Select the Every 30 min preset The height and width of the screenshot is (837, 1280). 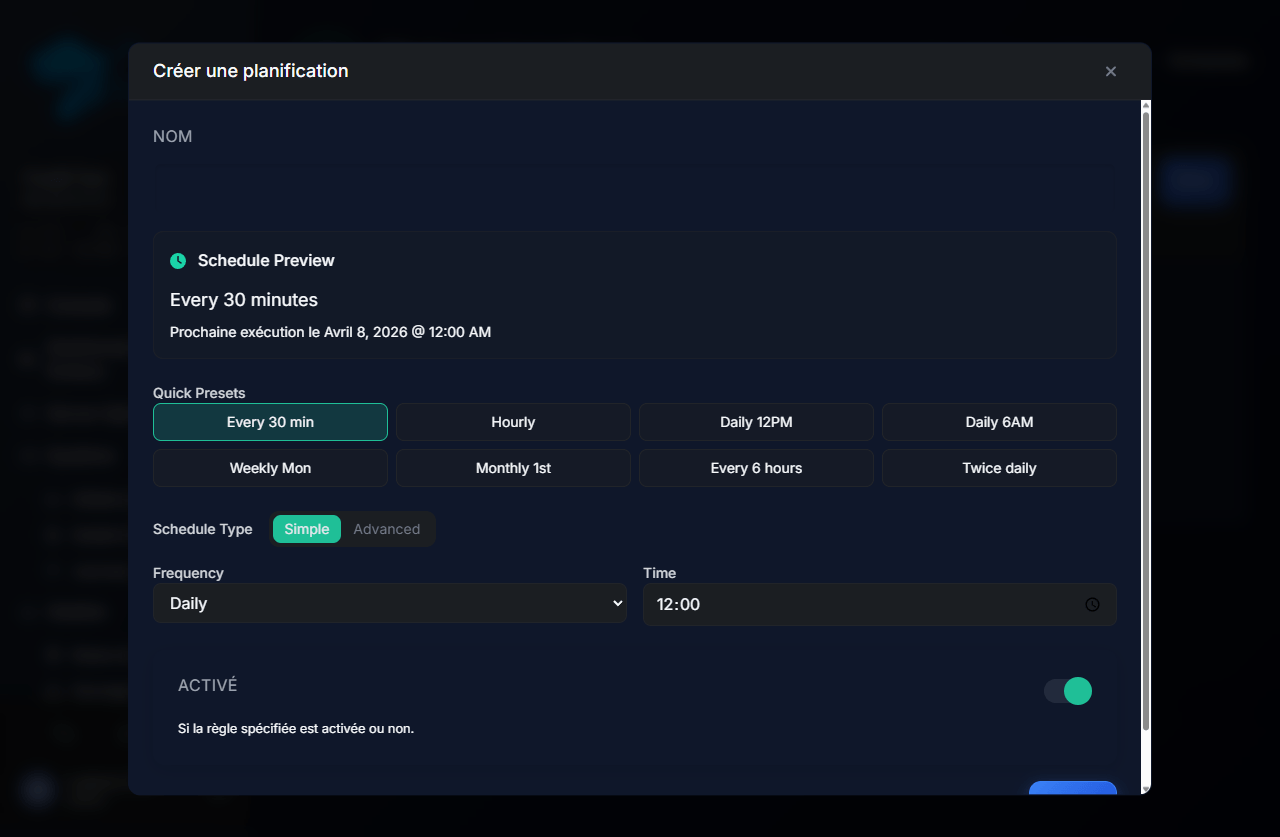(270, 422)
